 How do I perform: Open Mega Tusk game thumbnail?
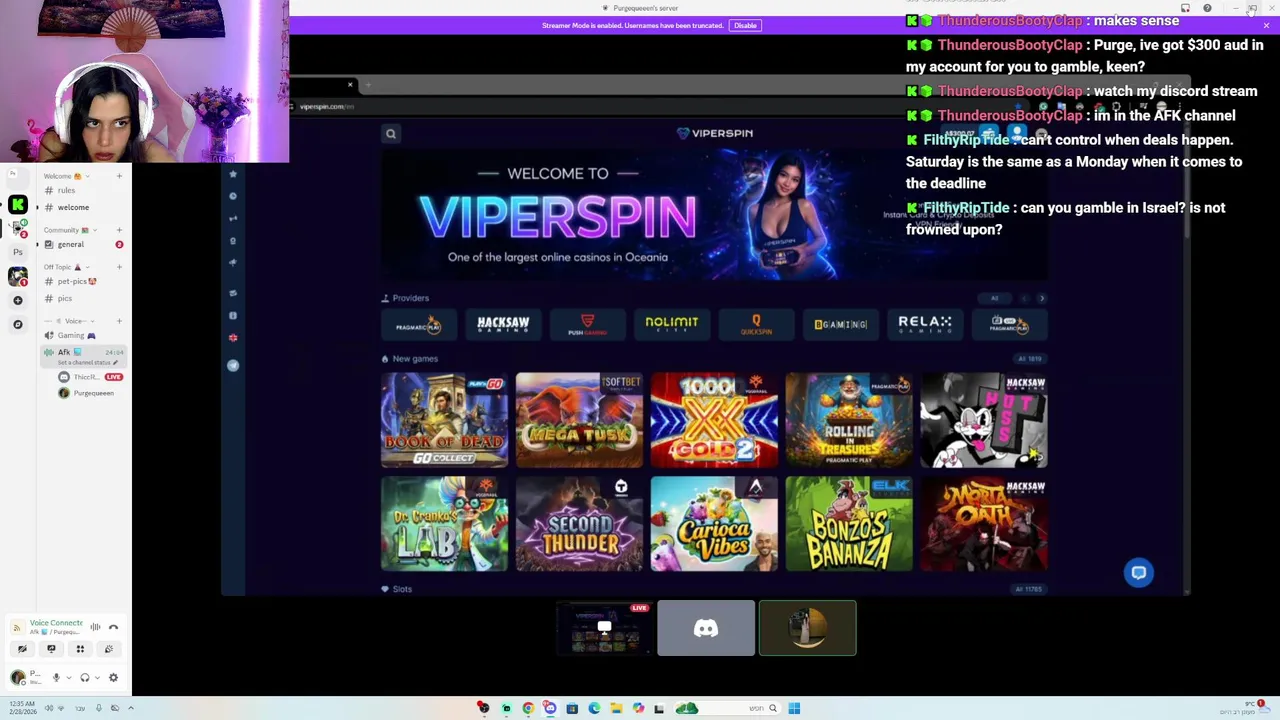point(579,420)
